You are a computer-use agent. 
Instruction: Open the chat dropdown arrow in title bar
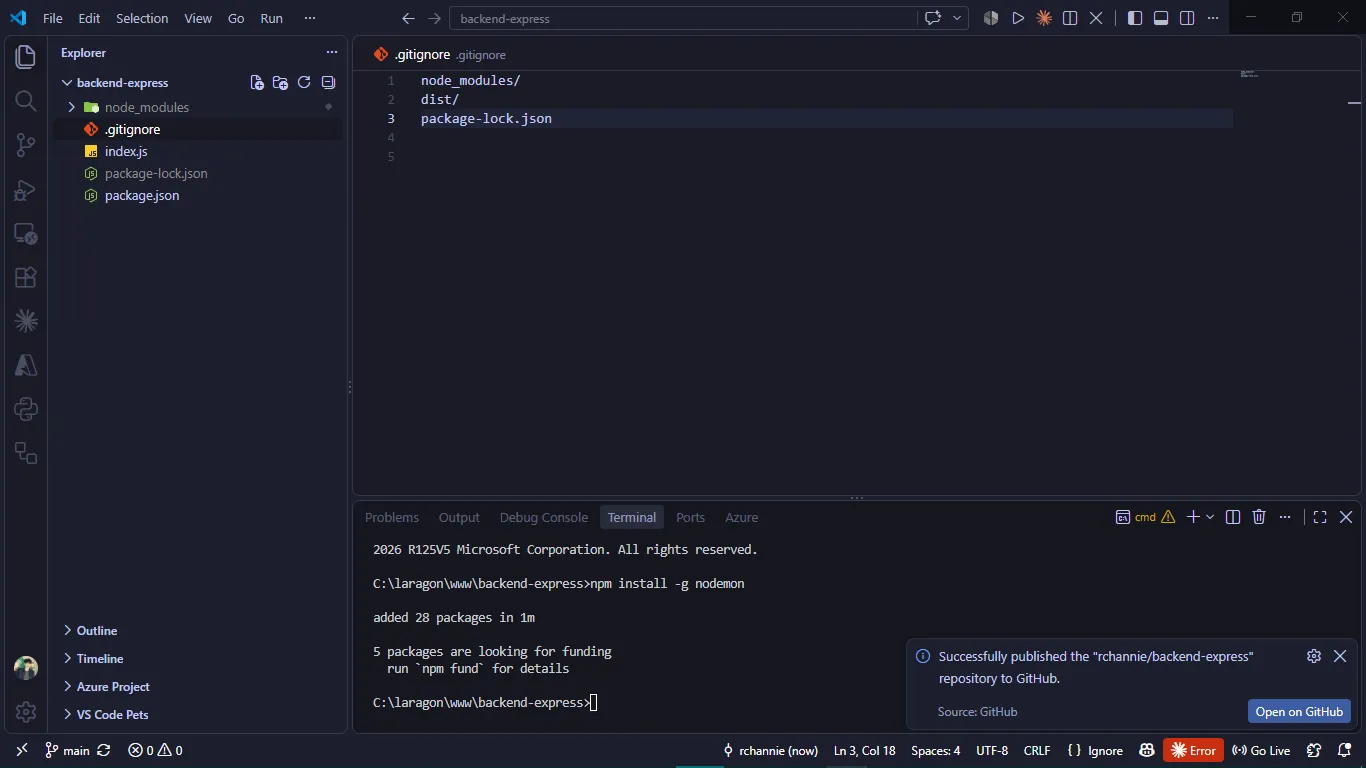(x=957, y=18)
